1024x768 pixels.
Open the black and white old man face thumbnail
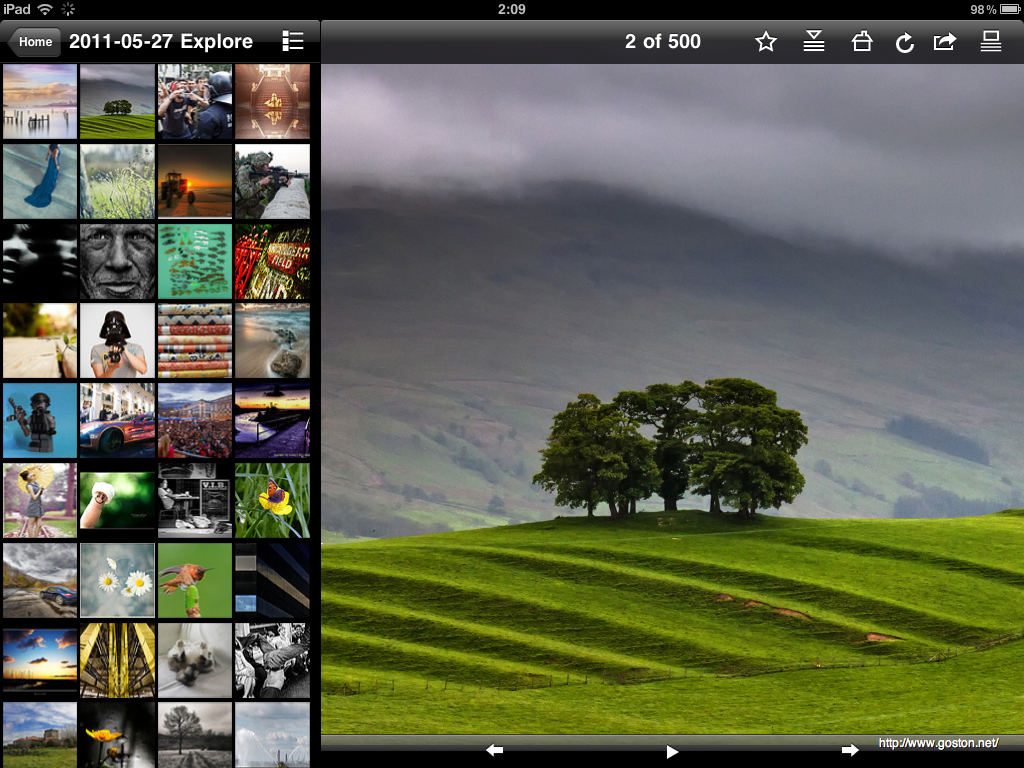(118, 261)
